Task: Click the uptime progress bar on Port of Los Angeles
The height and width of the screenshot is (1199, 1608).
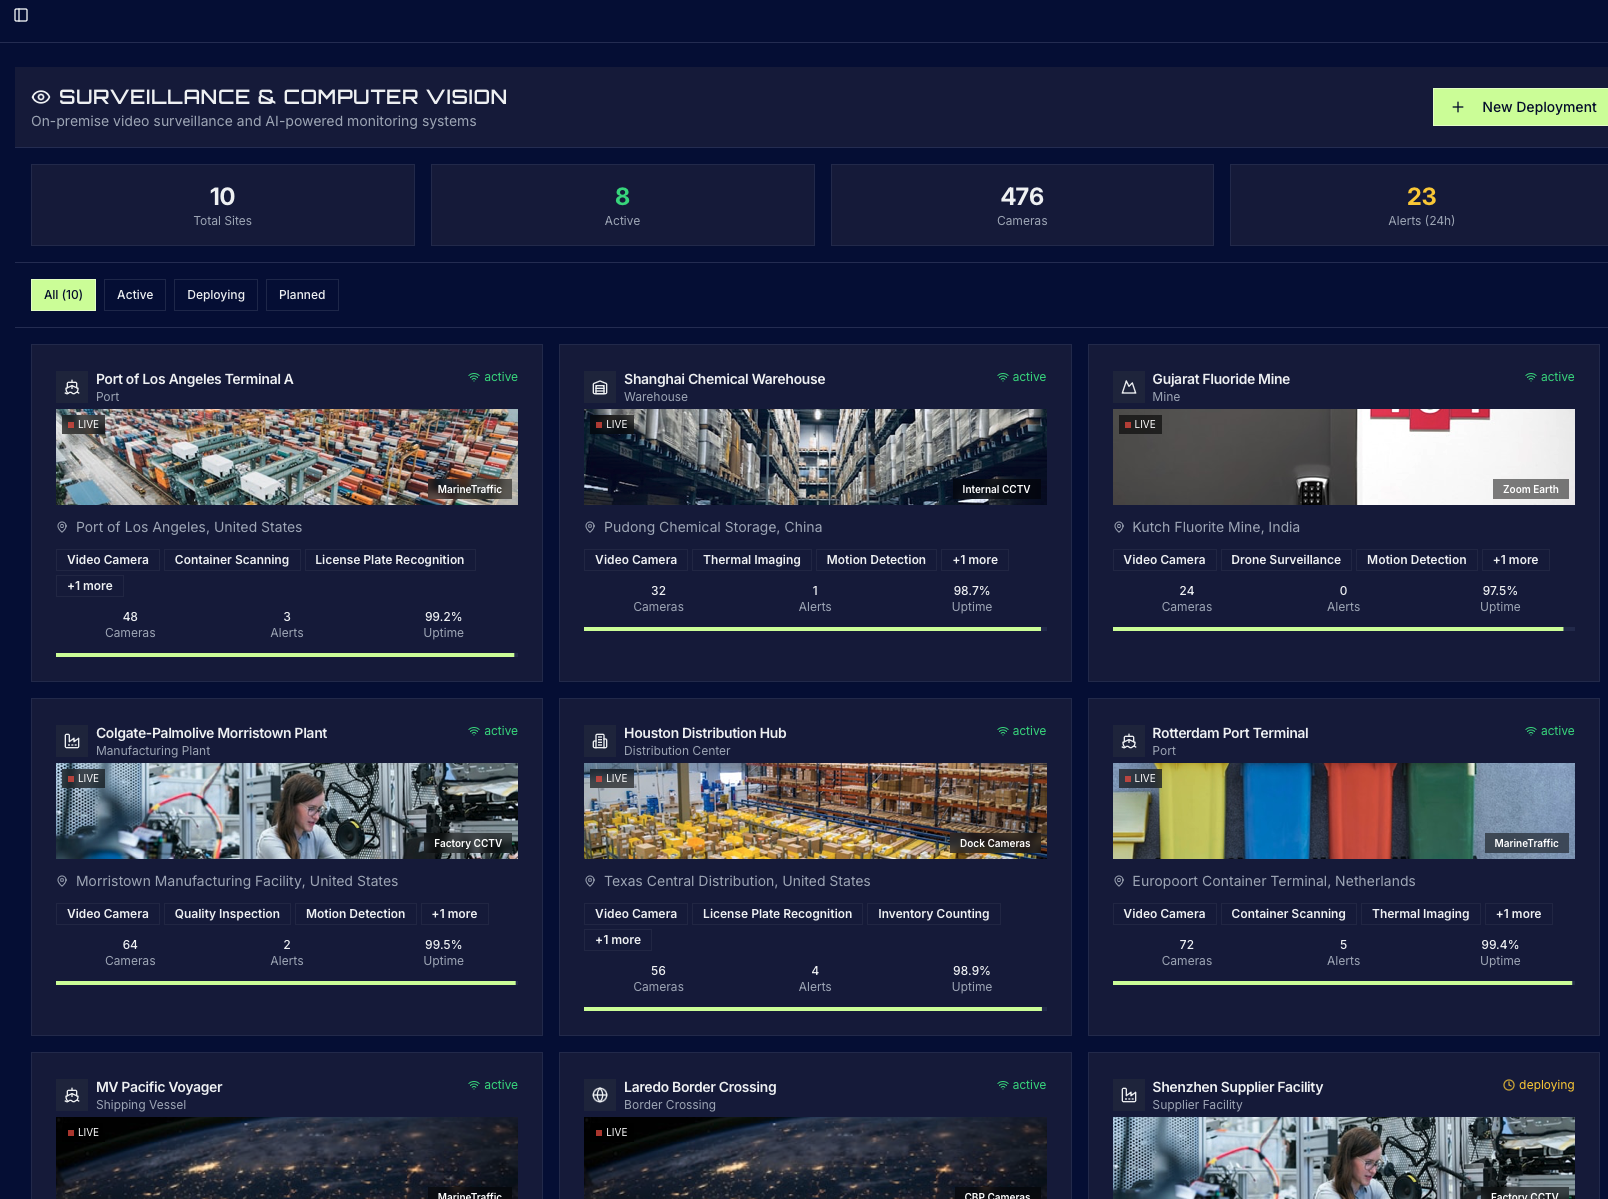Action: 287,655
